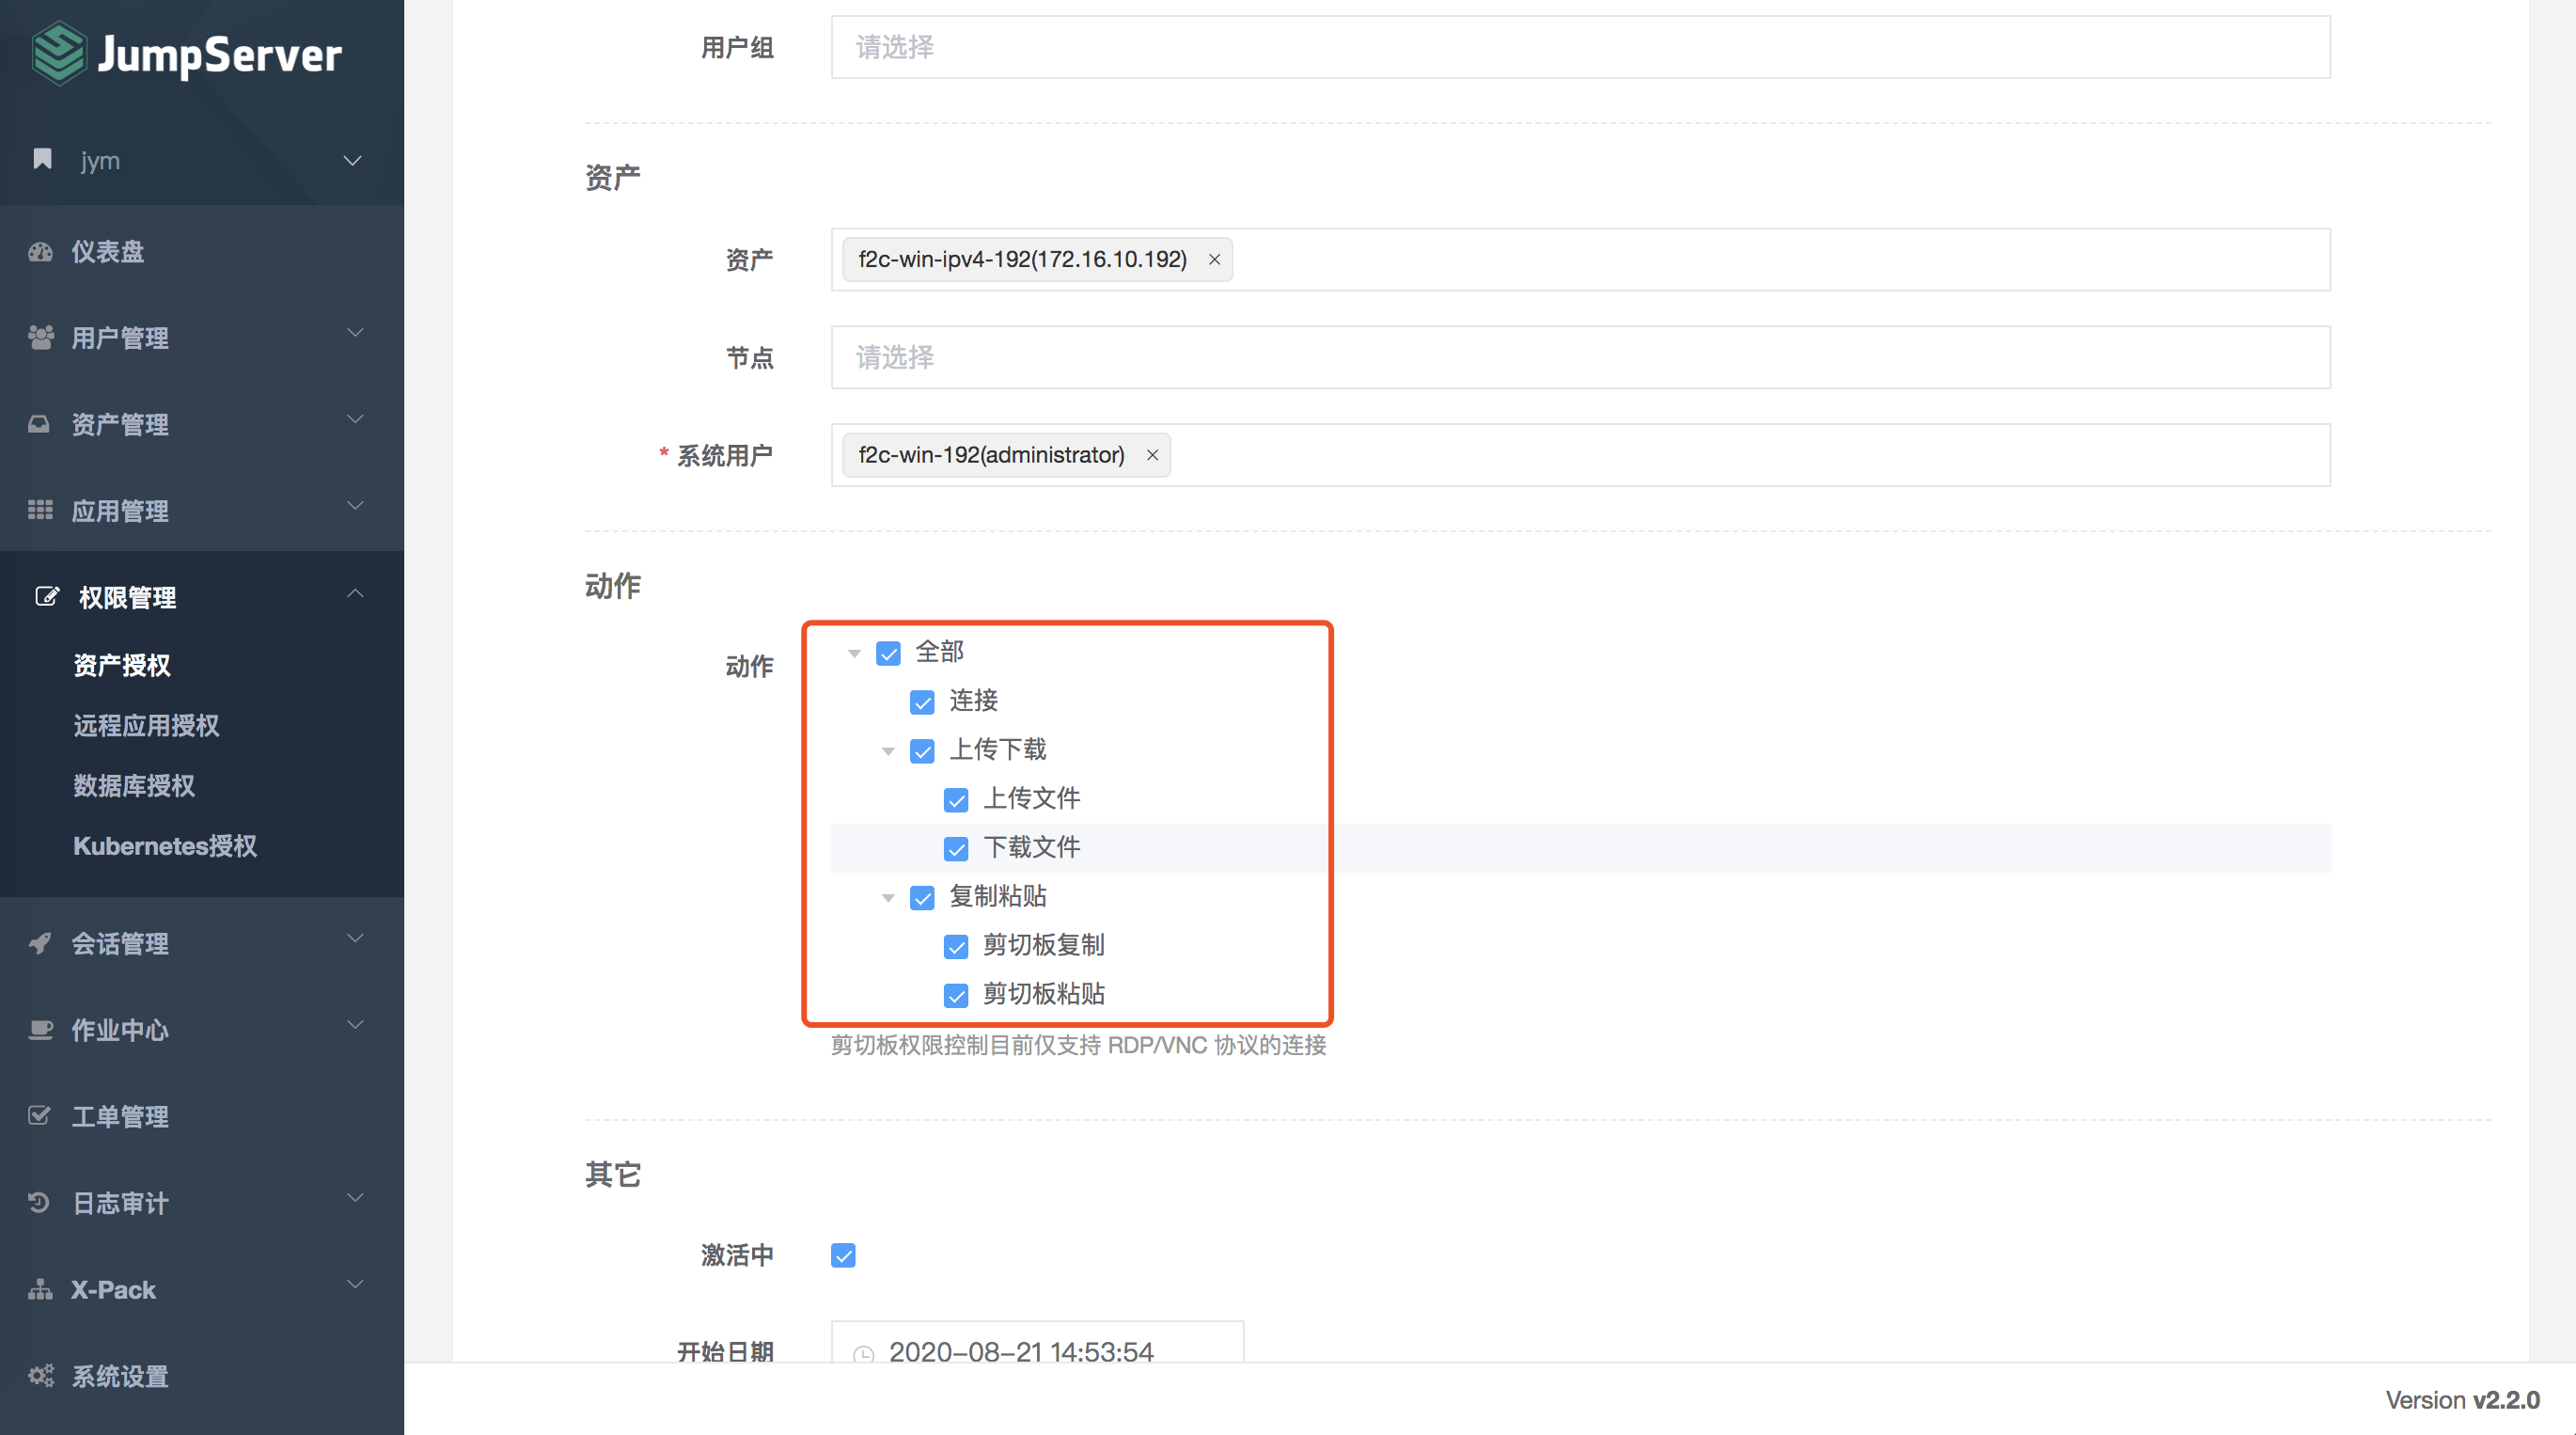Uncheck the 连接 checkbox
The width and height of the screenshot is (2576, 1435).
[922, 703]
